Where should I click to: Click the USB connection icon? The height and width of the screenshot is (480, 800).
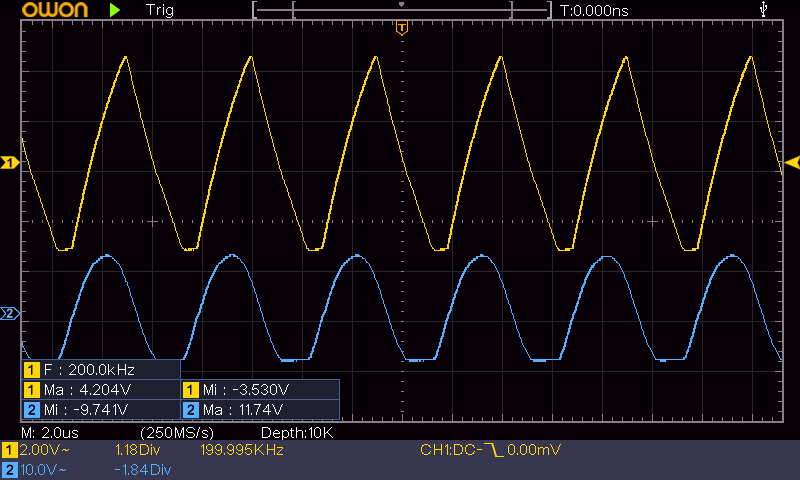pos(763,9)
